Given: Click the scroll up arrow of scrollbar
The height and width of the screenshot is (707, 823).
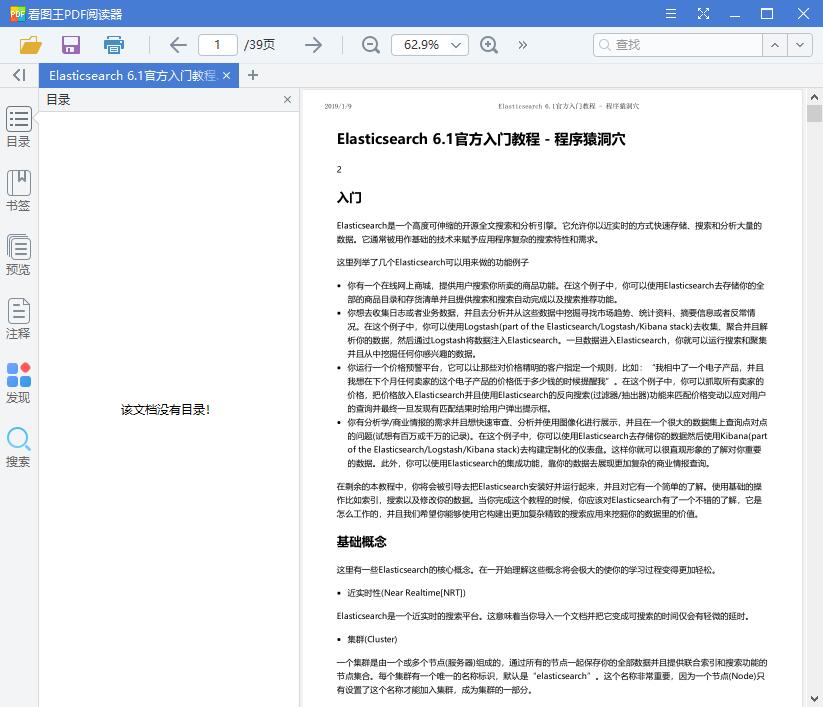Looking at the screenshot, I should pos(814,97).
